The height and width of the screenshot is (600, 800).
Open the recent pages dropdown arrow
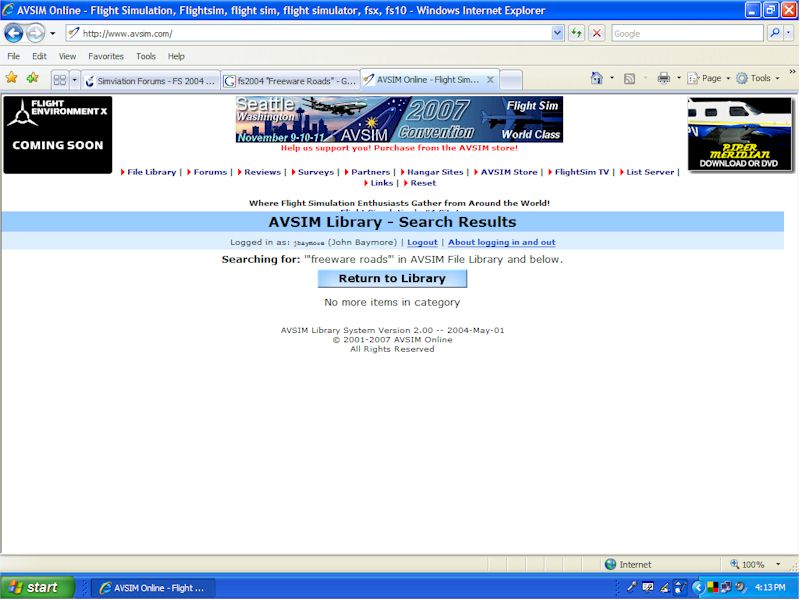[53, 34]
